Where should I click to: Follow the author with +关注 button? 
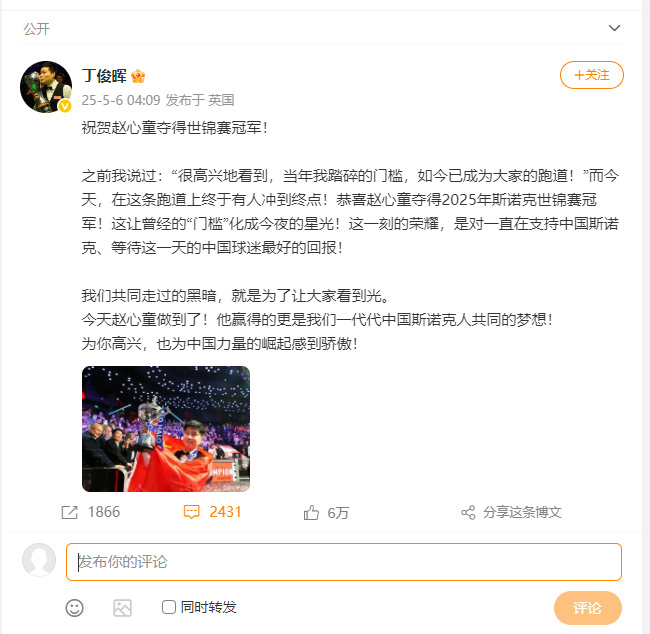coord(592,75)
